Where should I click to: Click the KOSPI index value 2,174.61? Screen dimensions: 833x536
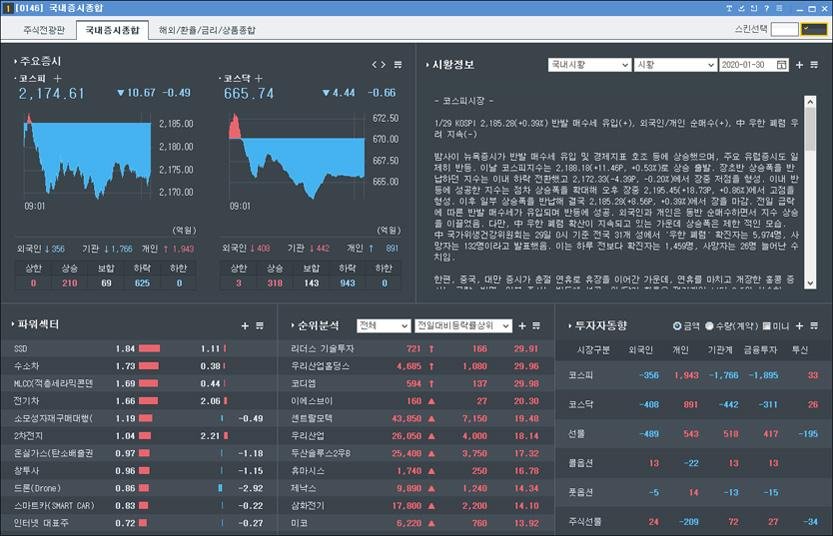click(x=51, y=94)
